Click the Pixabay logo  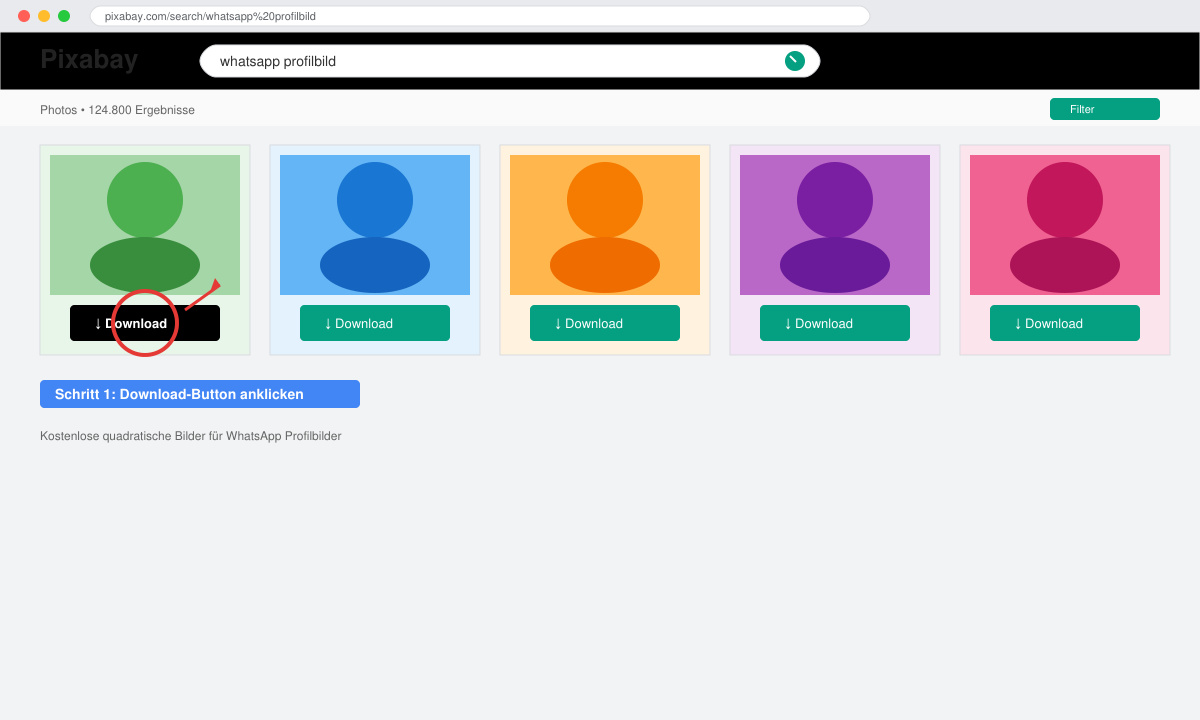tap(89, 60)
